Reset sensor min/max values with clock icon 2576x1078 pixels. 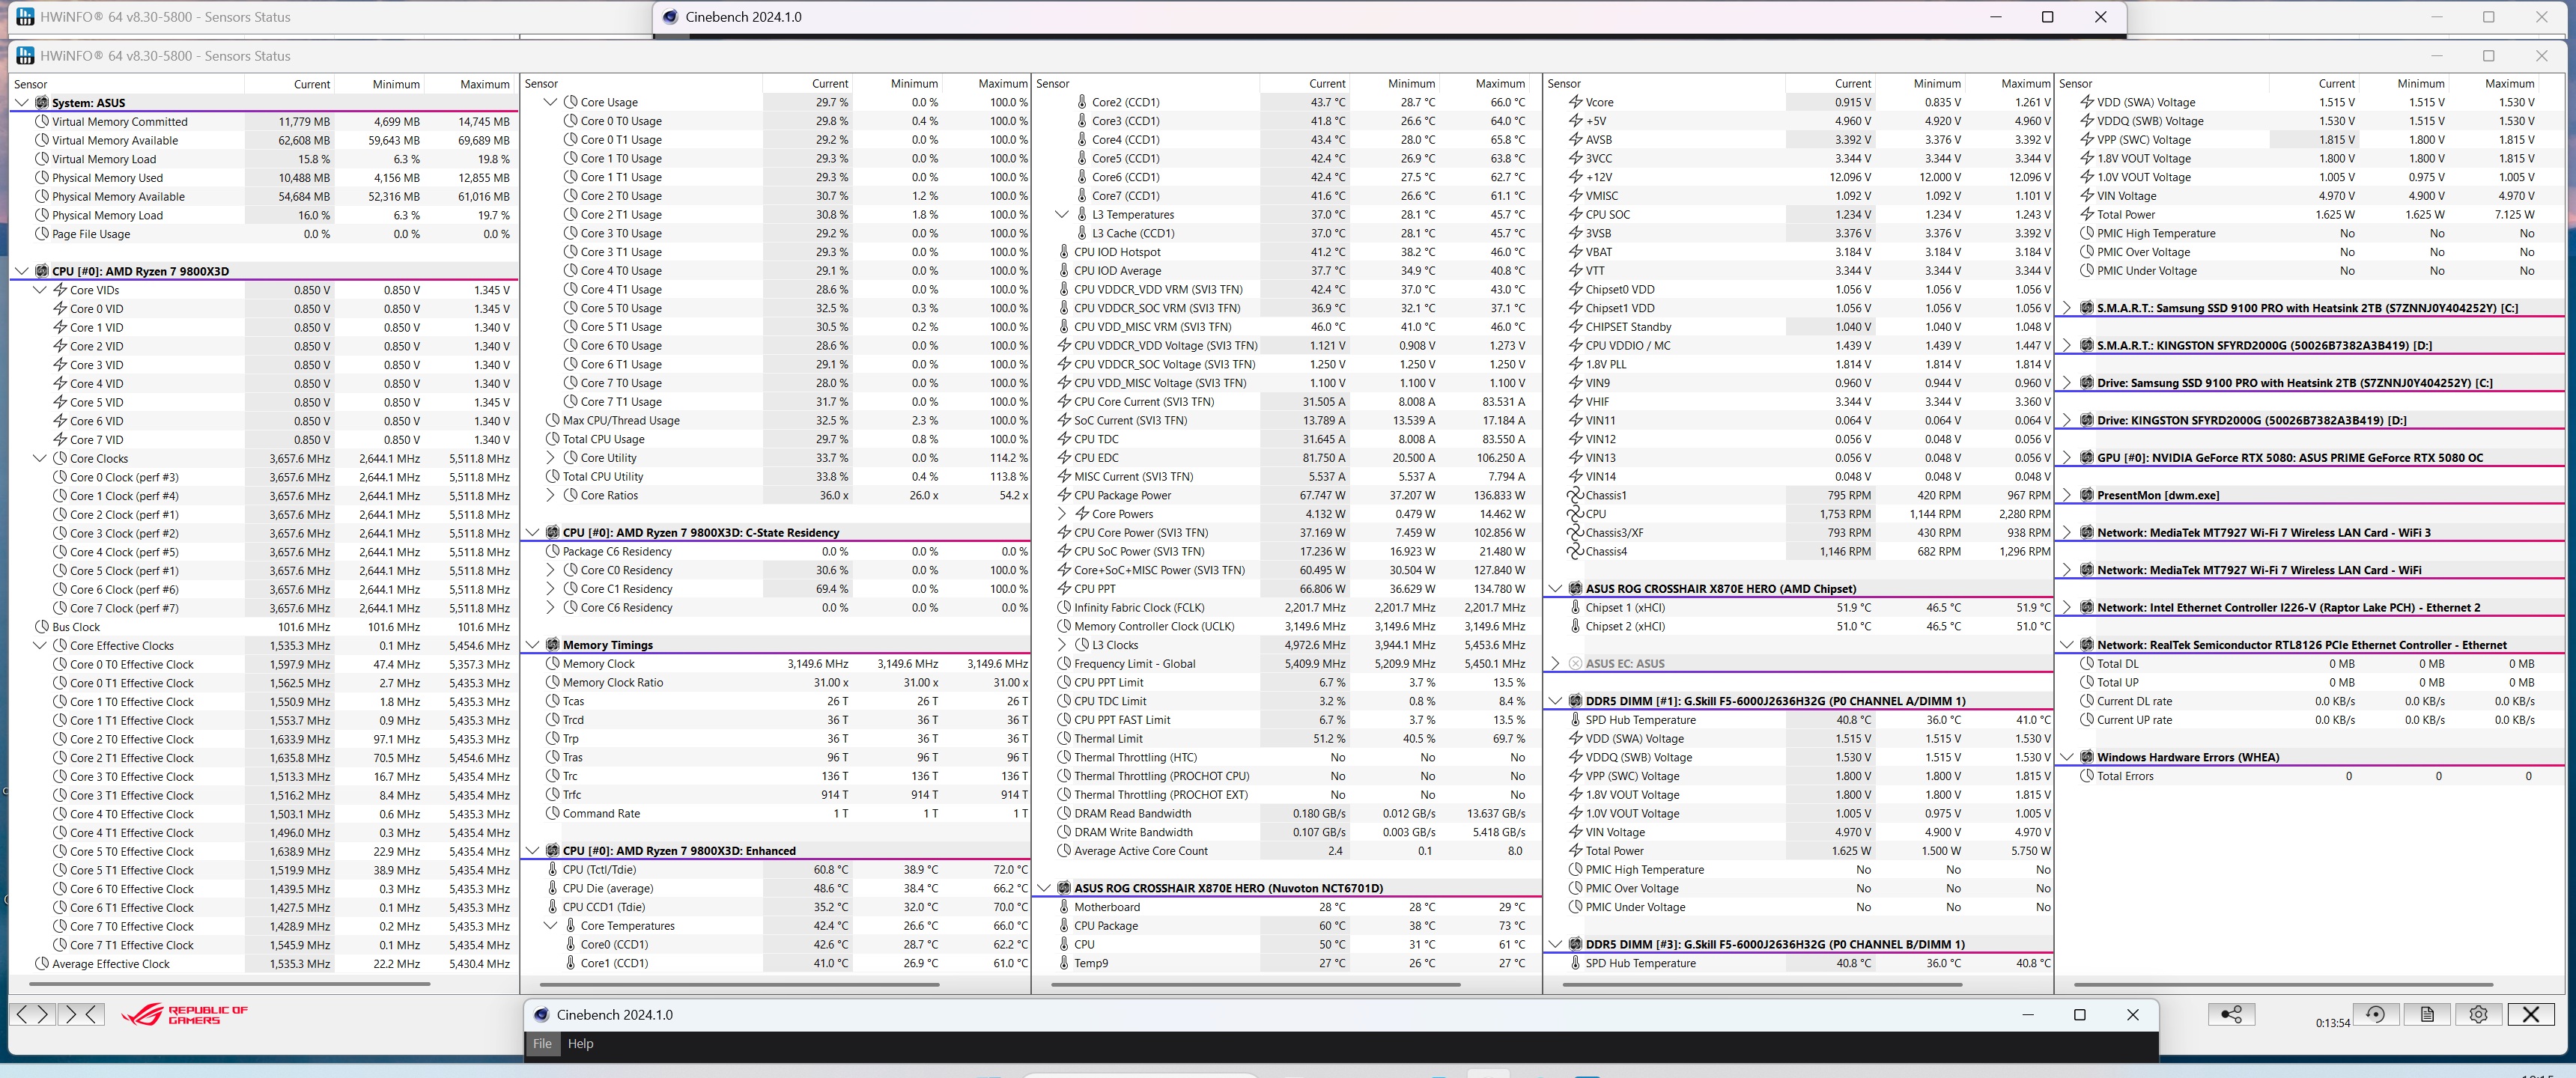2375,1014
